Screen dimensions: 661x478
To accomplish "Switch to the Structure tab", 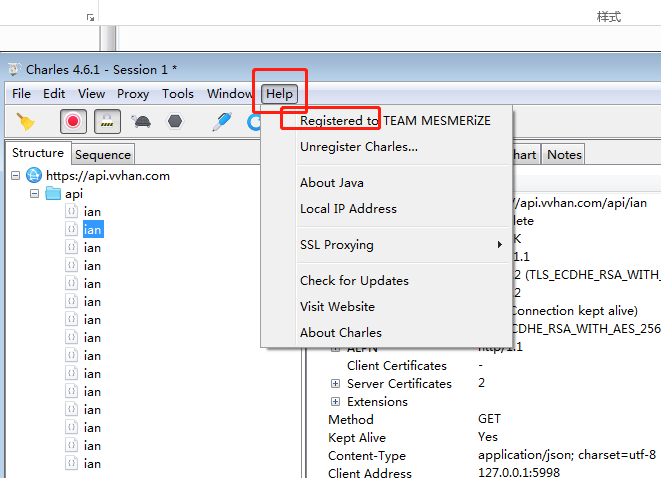I will (x=38, y=153).
